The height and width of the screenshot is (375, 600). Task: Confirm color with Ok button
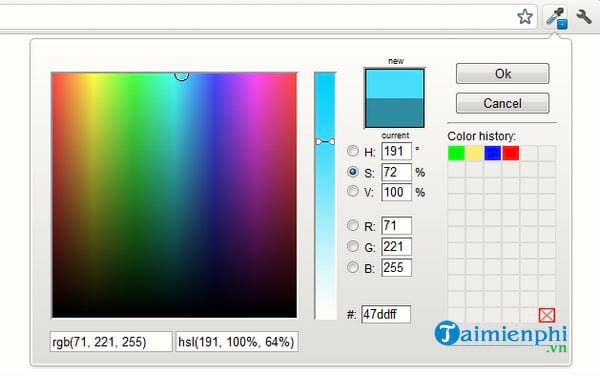click(x=502, y=73)
